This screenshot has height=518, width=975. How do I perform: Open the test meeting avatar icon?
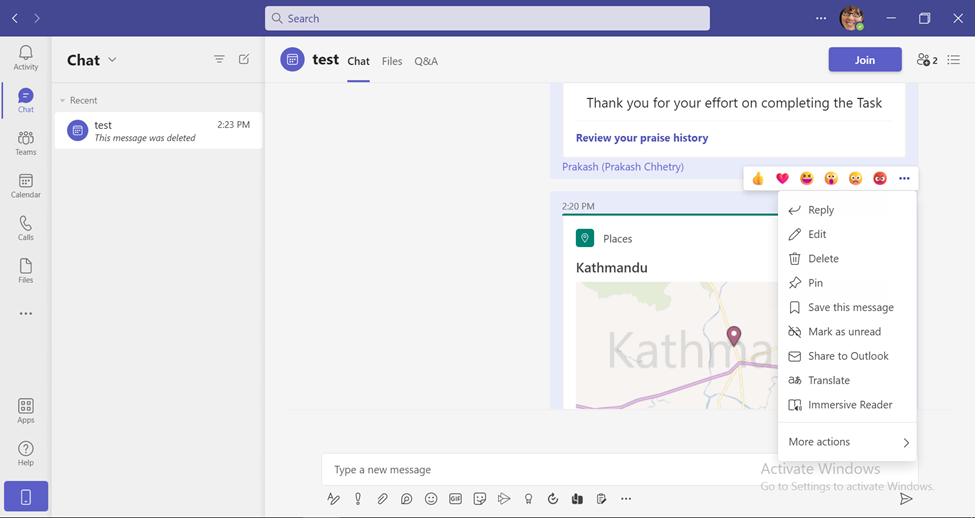click(292, 60)
